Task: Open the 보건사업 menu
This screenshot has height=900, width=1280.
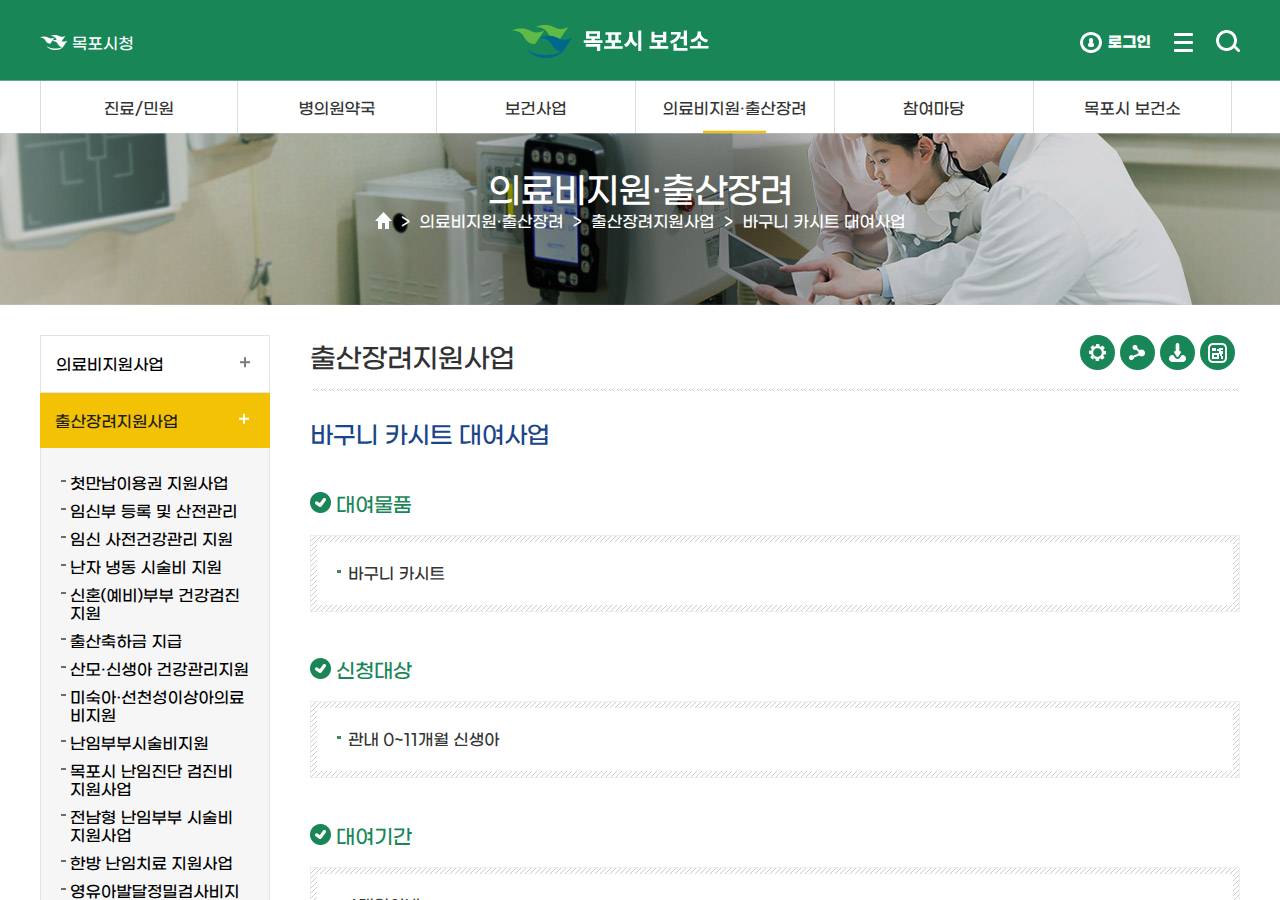Action: (x=536, y=108)
